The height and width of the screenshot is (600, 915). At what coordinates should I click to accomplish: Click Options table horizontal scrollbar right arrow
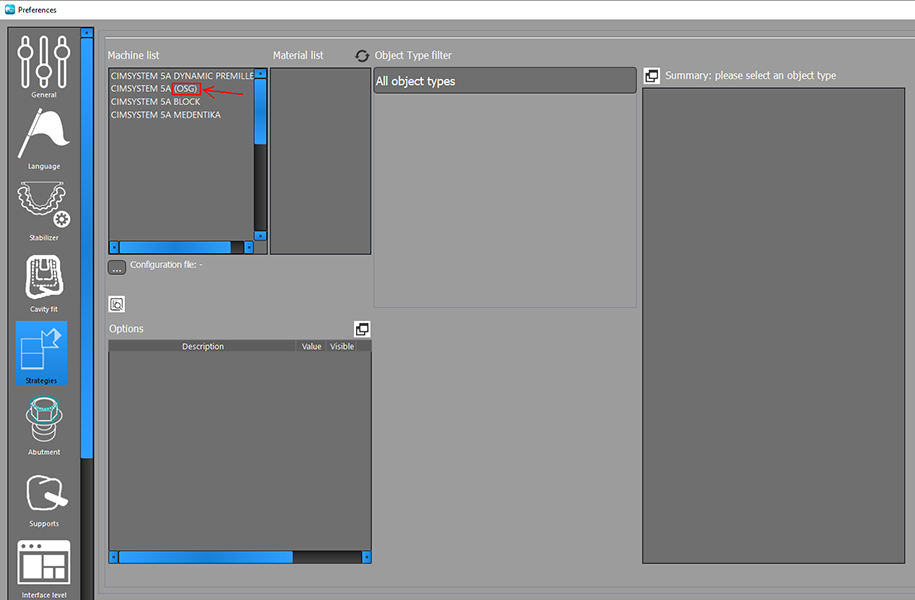tap(366, 557)
